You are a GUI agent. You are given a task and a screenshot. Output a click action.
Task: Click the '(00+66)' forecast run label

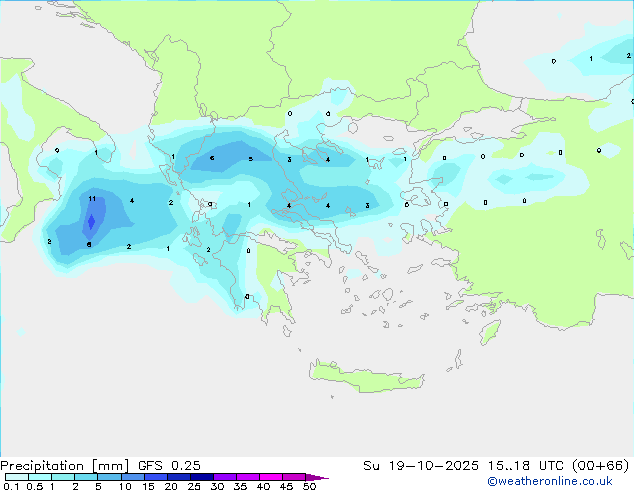(x=601, y=466)
